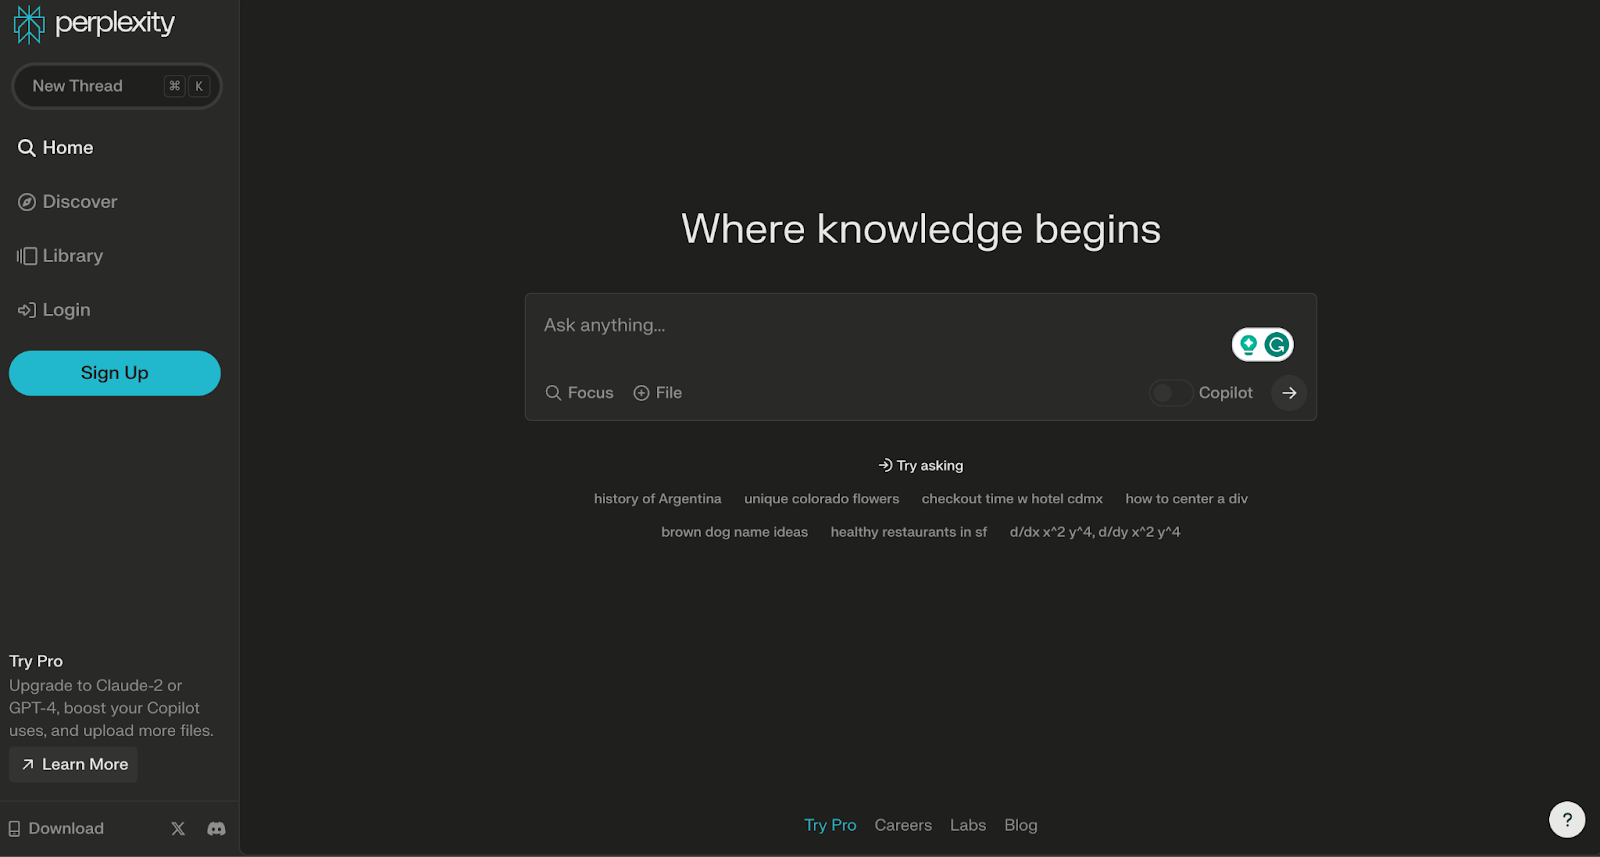
Task: Open the Discord icon in sidebar footer
Action: tap(216, 828)
